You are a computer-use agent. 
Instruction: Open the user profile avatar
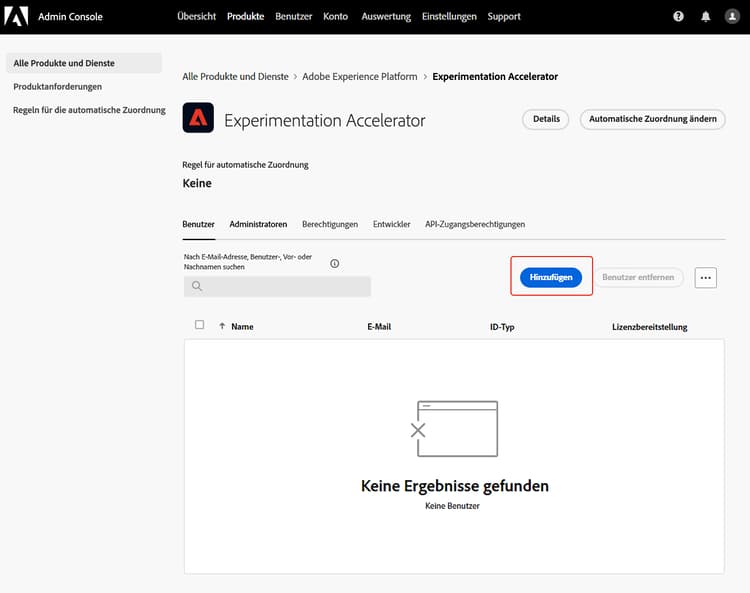coord(732,16)
